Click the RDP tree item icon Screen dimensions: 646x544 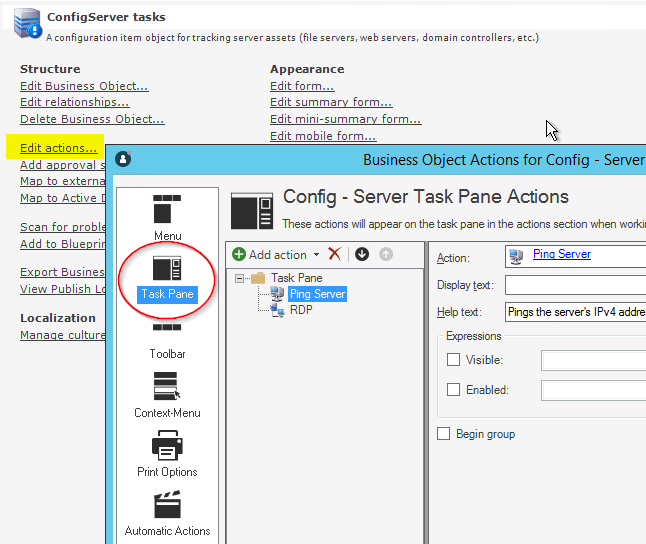277,310
